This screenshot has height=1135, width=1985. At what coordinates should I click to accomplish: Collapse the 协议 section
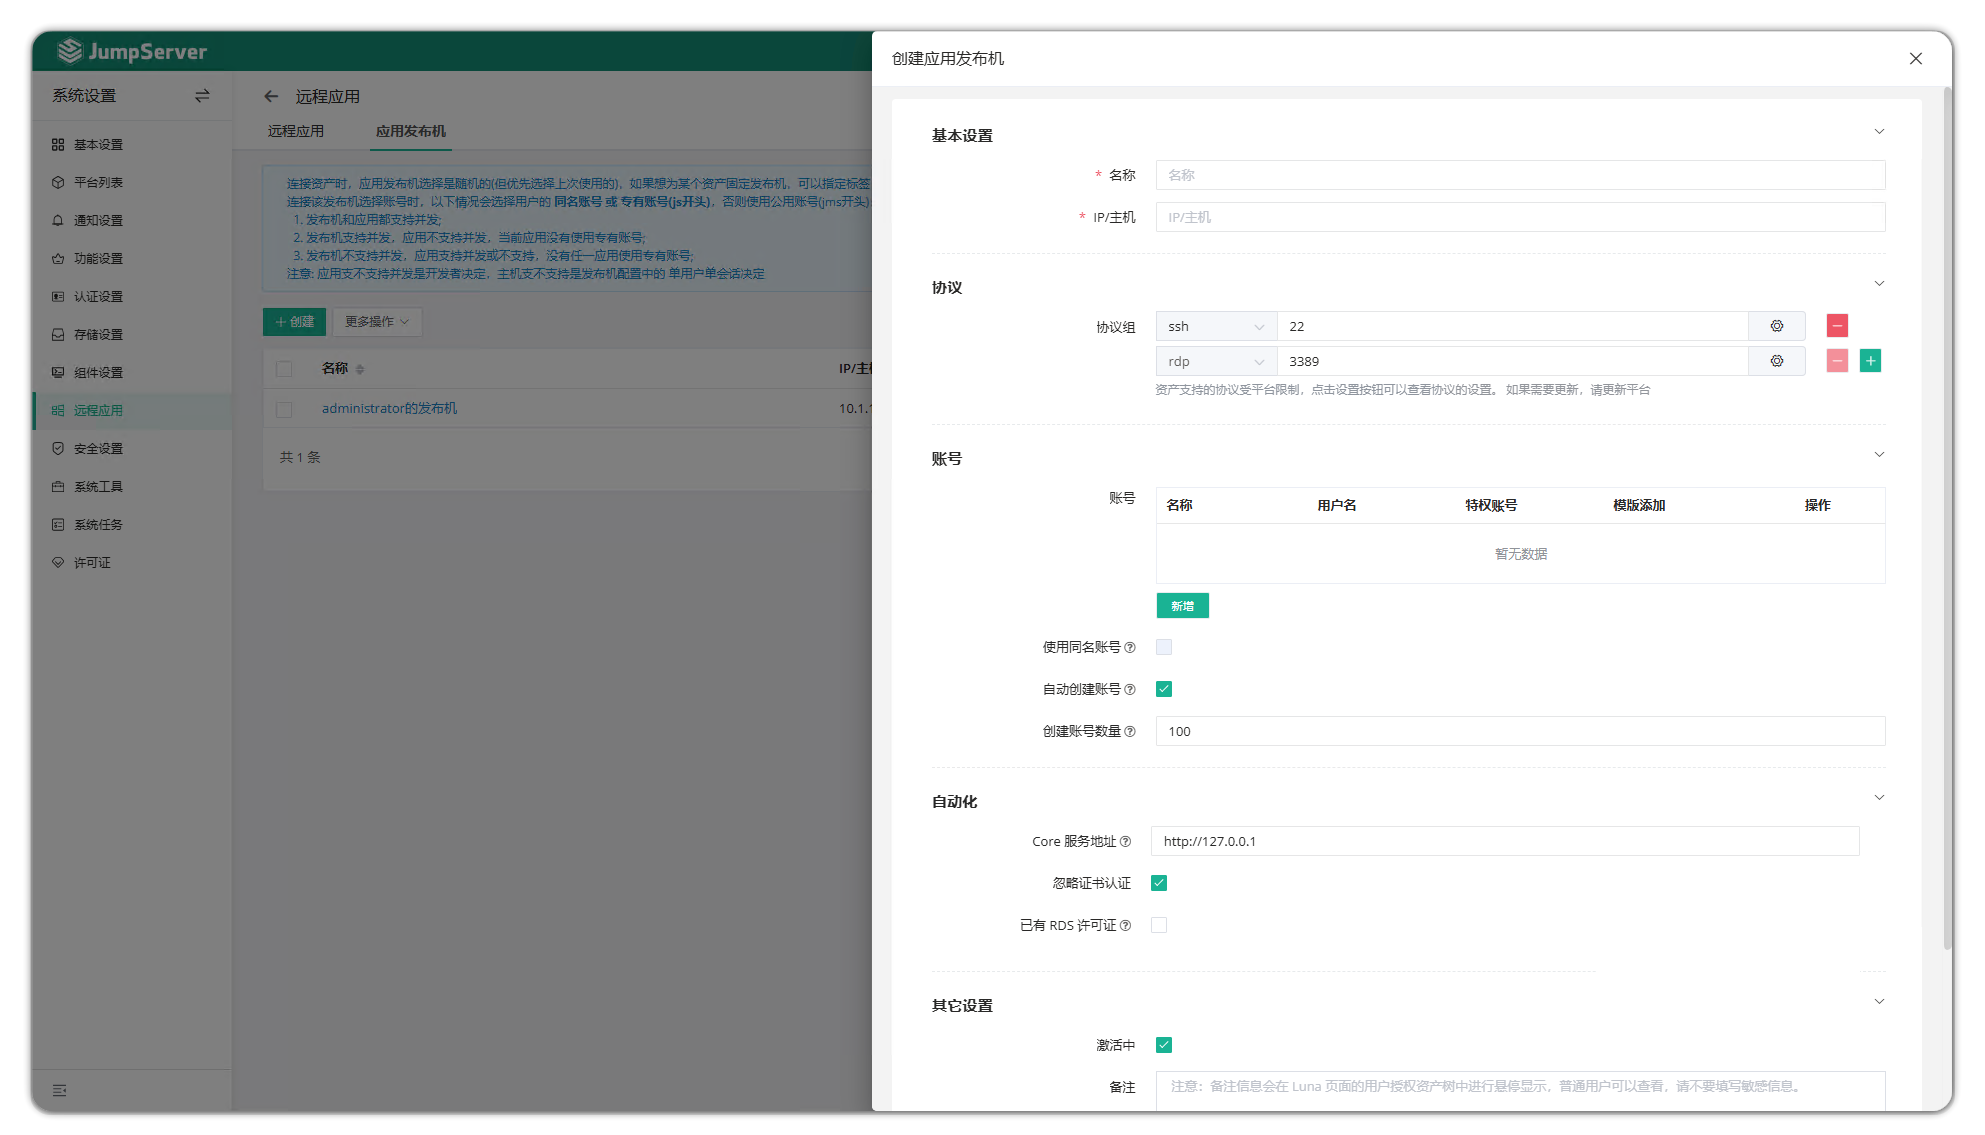[1879, 284]
